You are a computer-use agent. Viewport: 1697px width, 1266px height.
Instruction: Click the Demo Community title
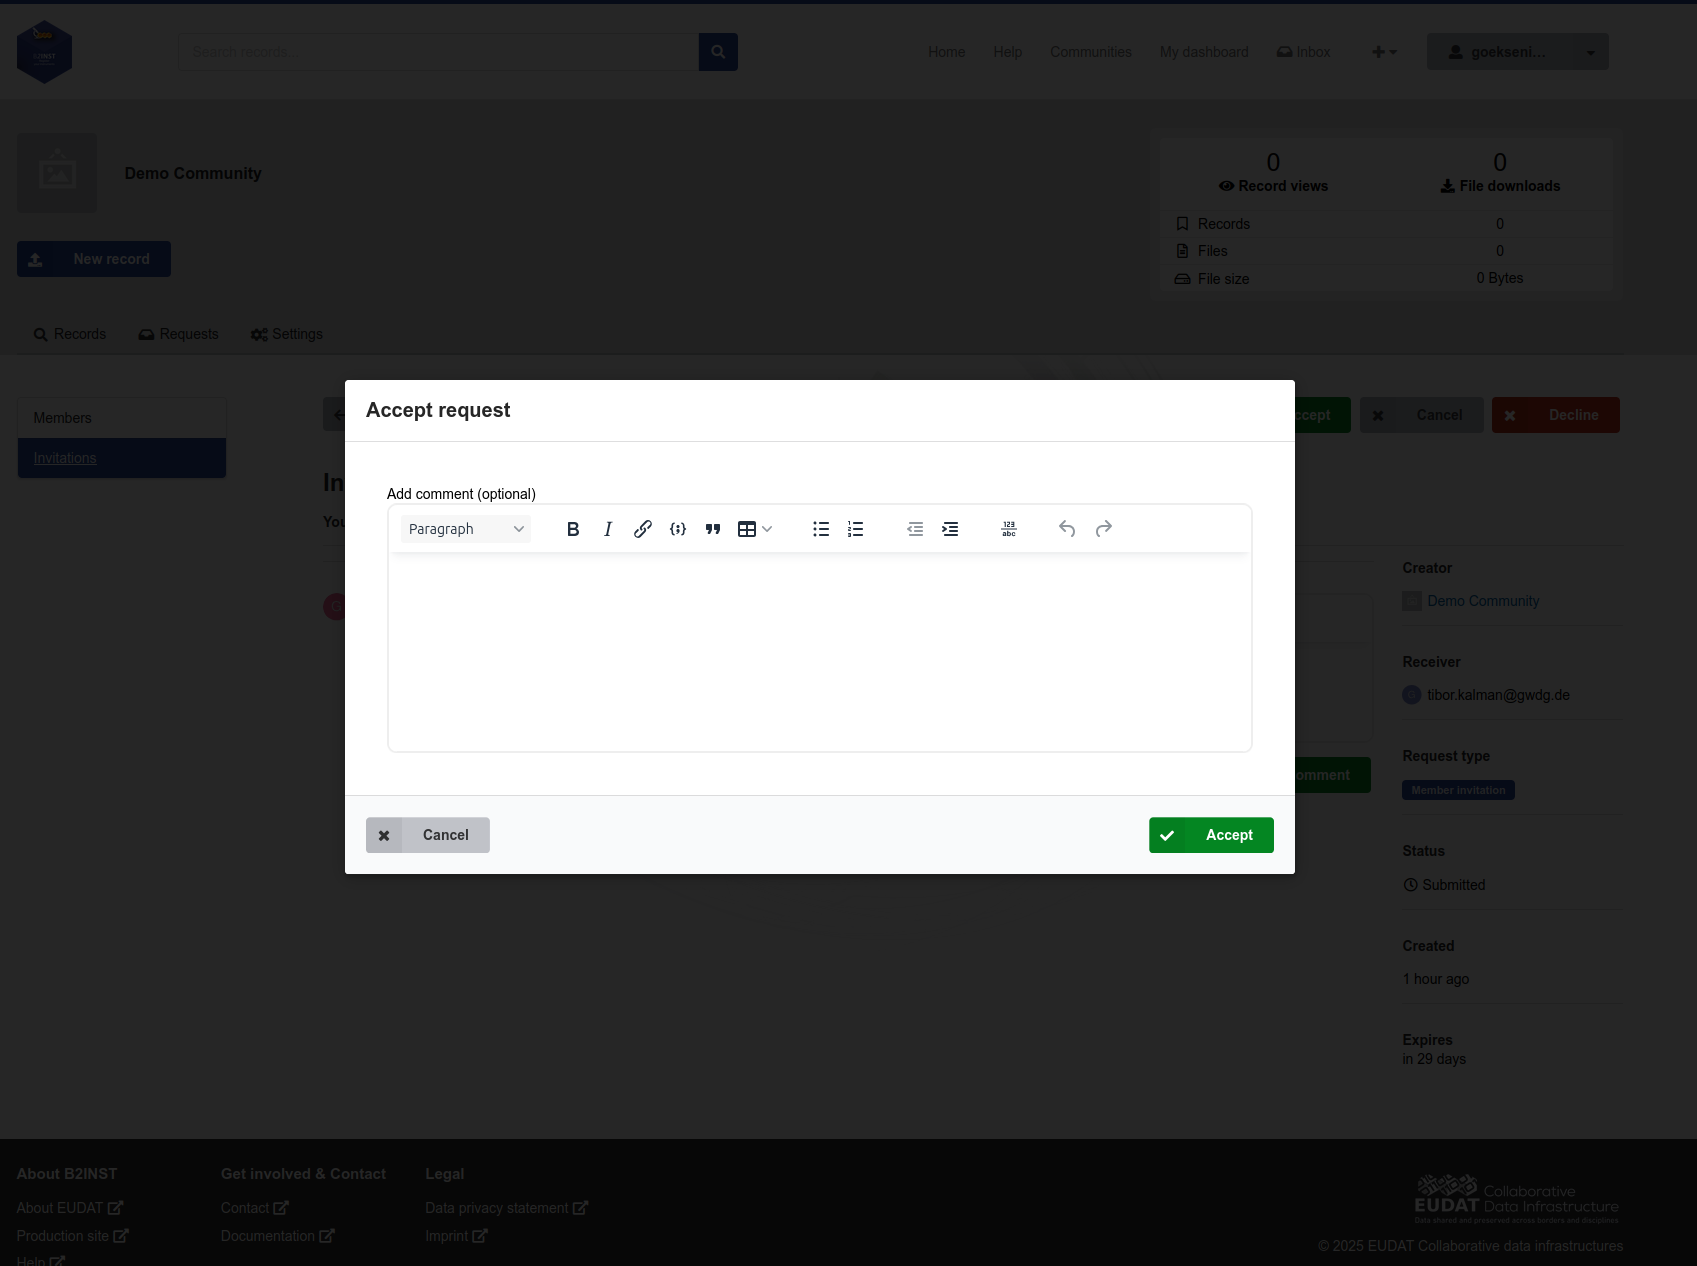click(x=193, y=173)
